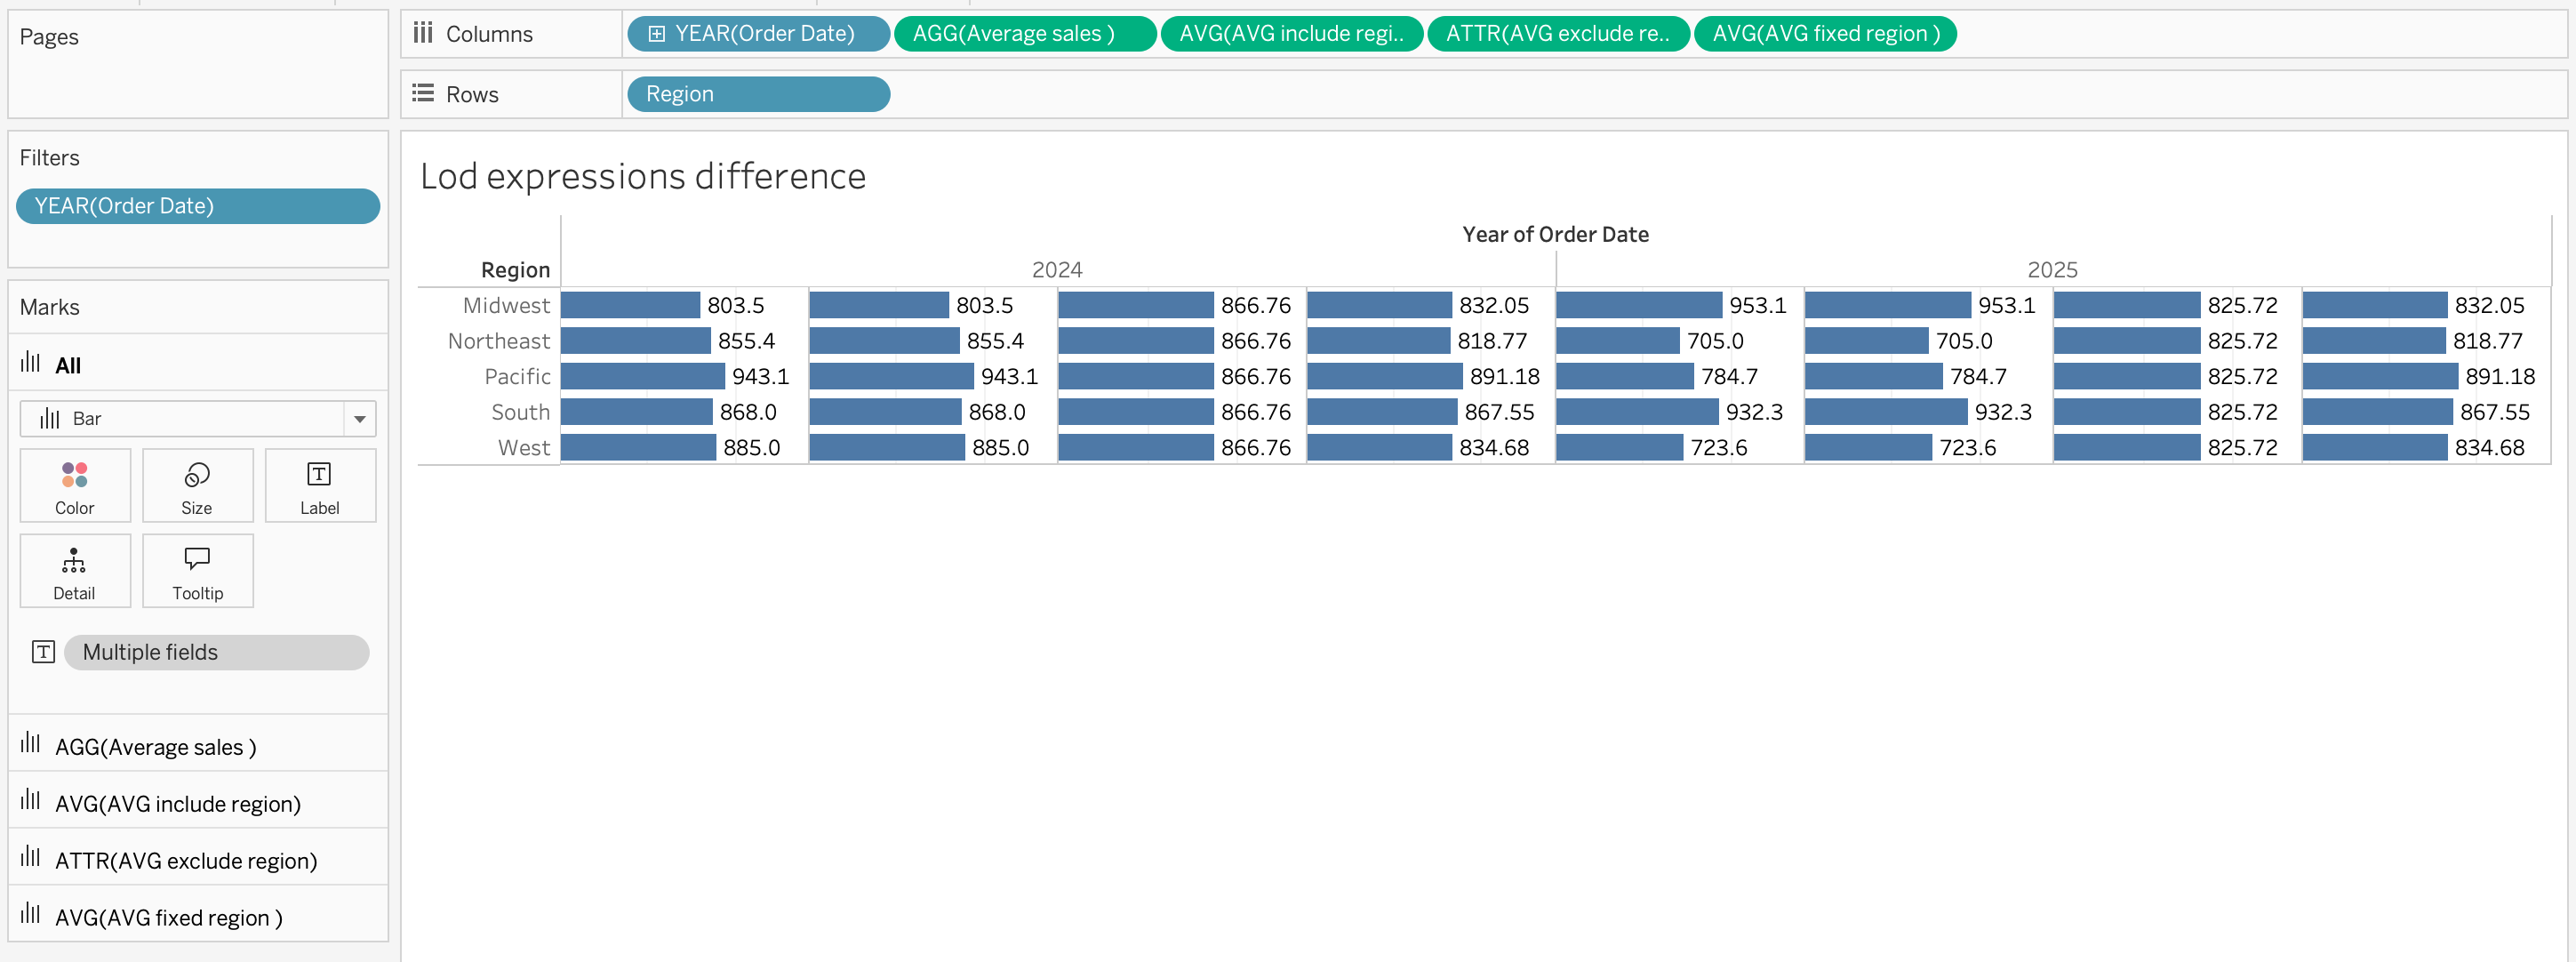Select AVG(AVG fixed region) pill in Columns
Image resolution: width=2576 pixels, height=962 pixels.
tap(1824, 34)
